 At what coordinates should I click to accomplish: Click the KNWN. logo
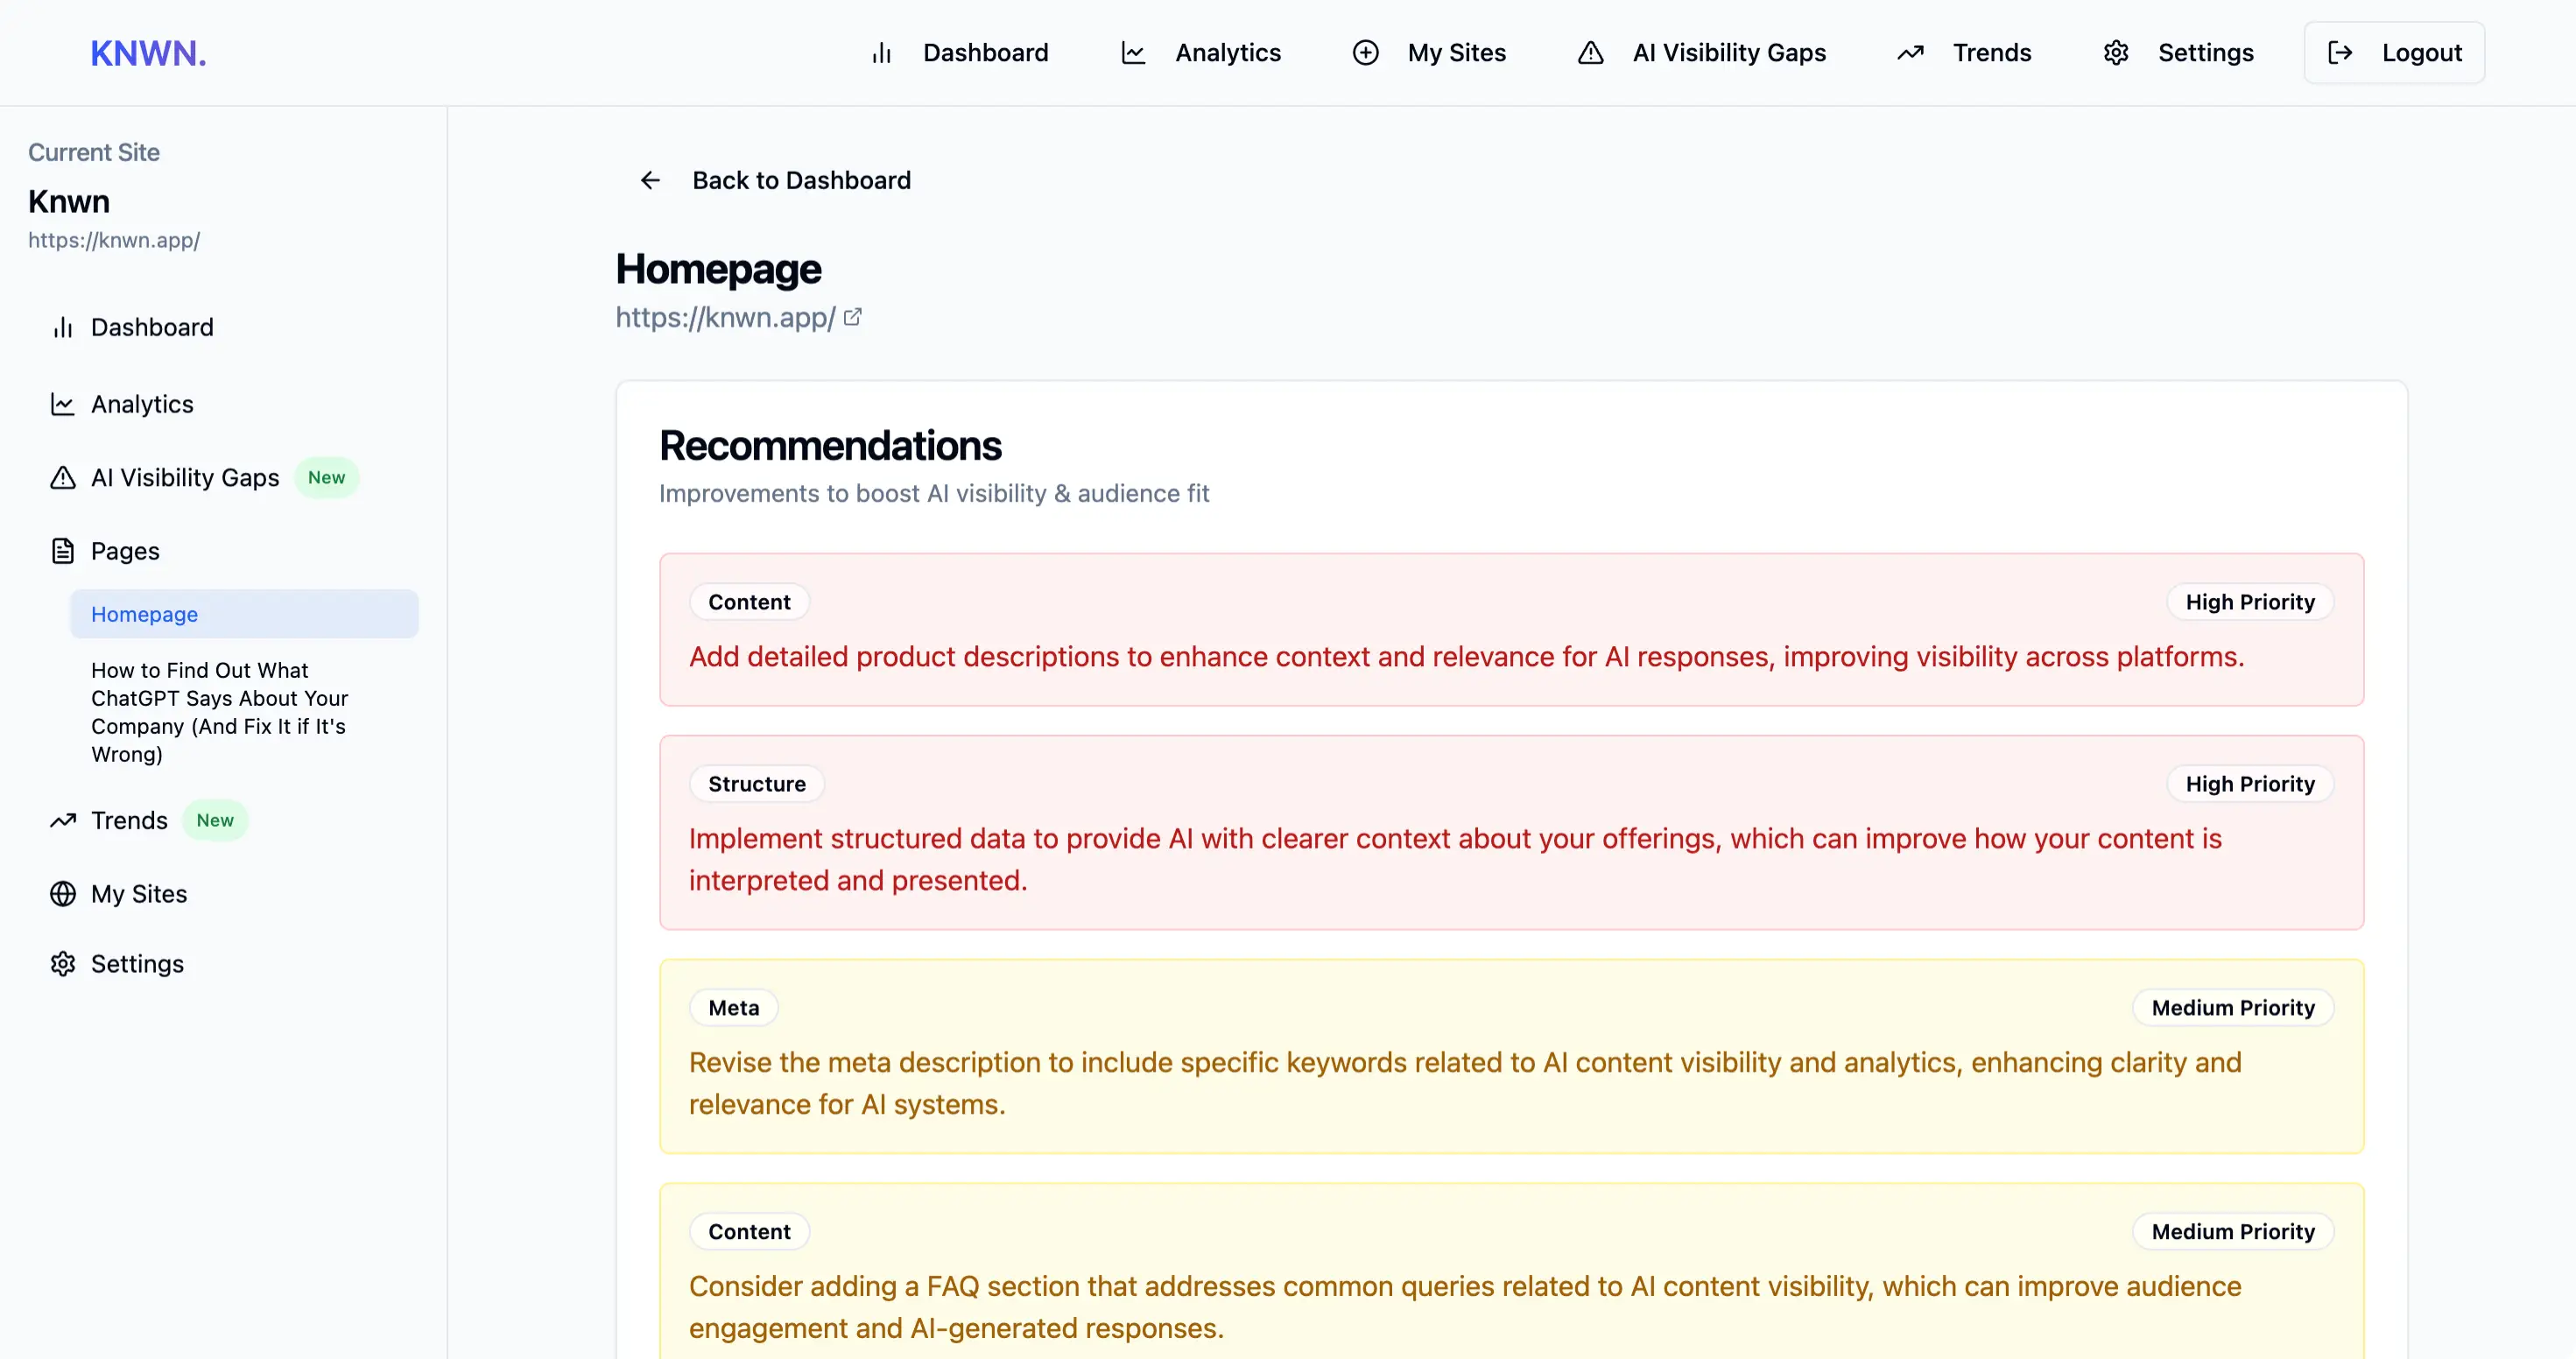click(x=148, y=53)
